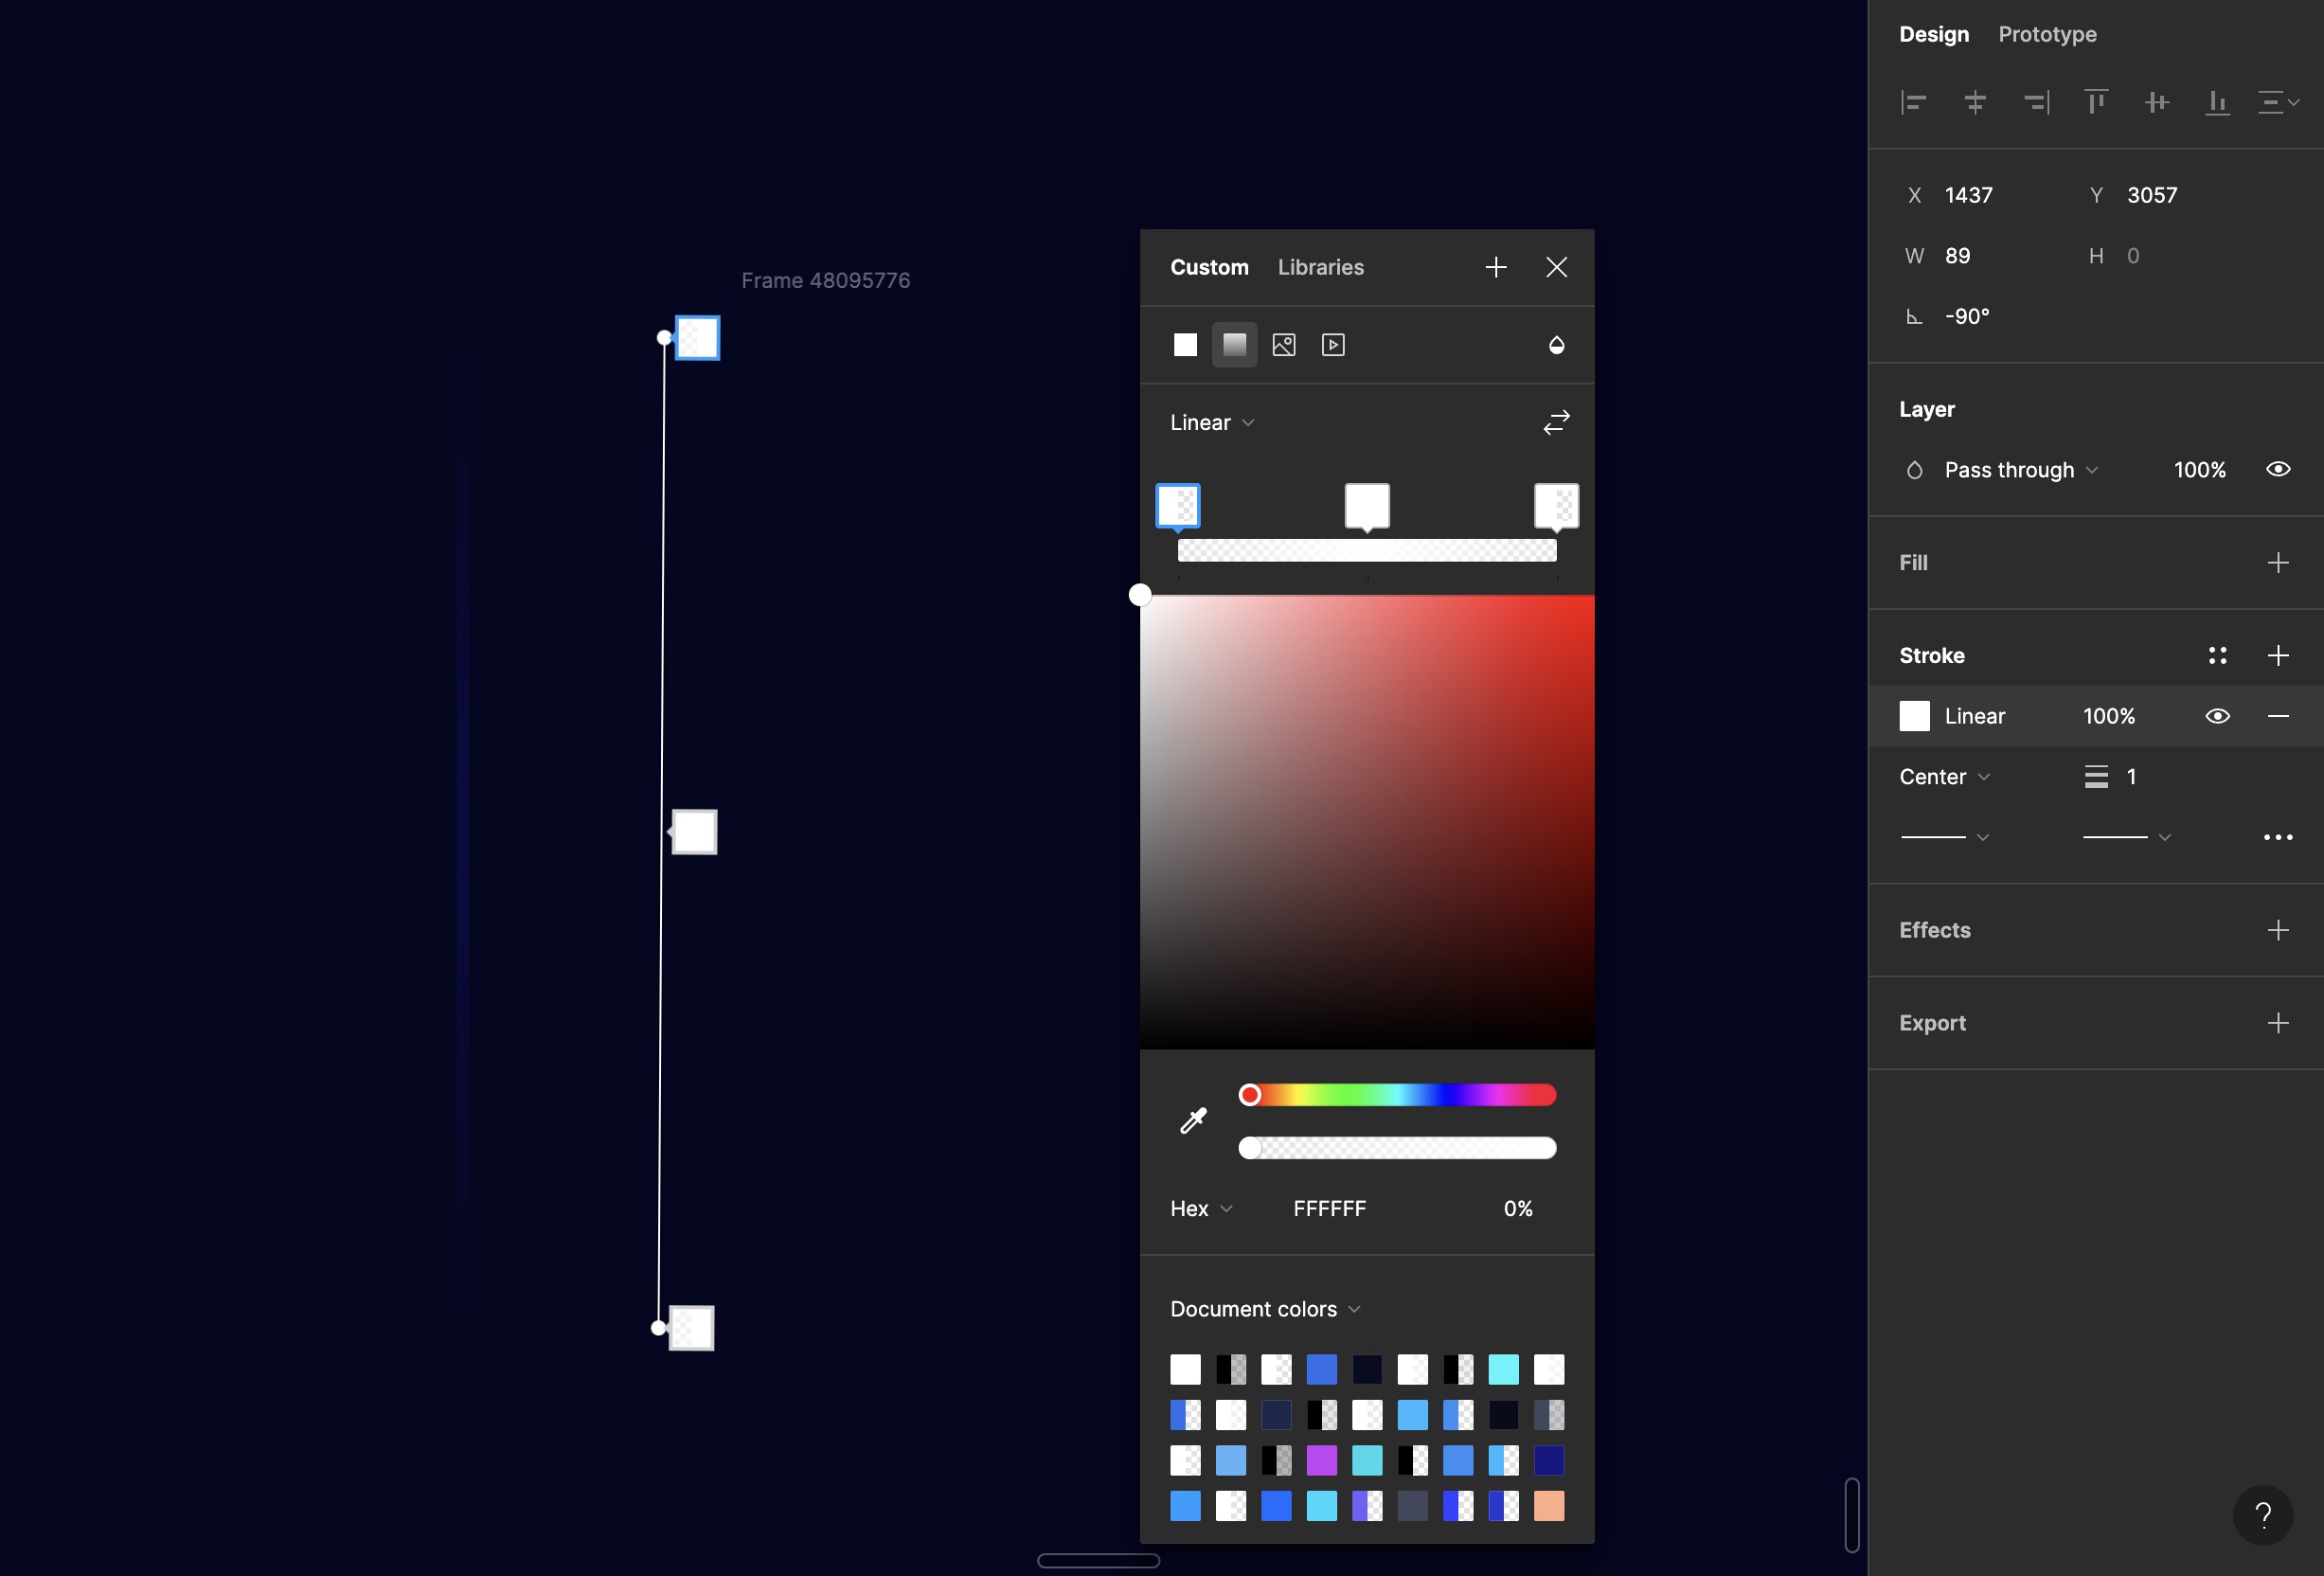Open the Libraries tab in the color picker
The height and width of the screenshot is (1576, 2324).
(x=1320, y=267)
